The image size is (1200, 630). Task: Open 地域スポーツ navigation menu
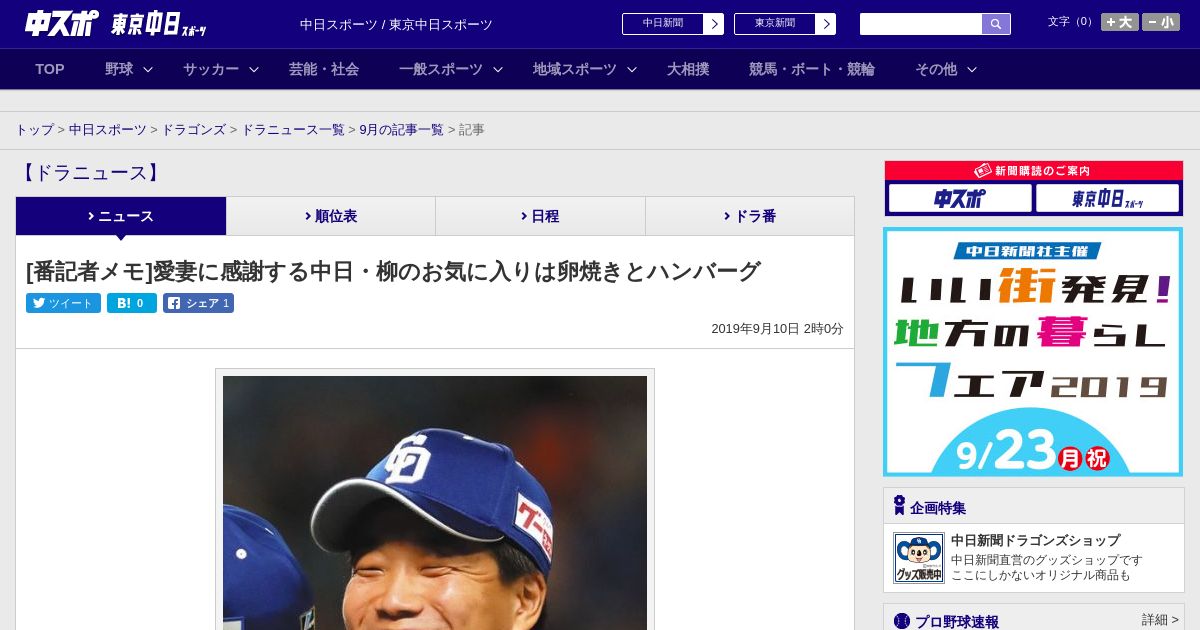point(575,69)
